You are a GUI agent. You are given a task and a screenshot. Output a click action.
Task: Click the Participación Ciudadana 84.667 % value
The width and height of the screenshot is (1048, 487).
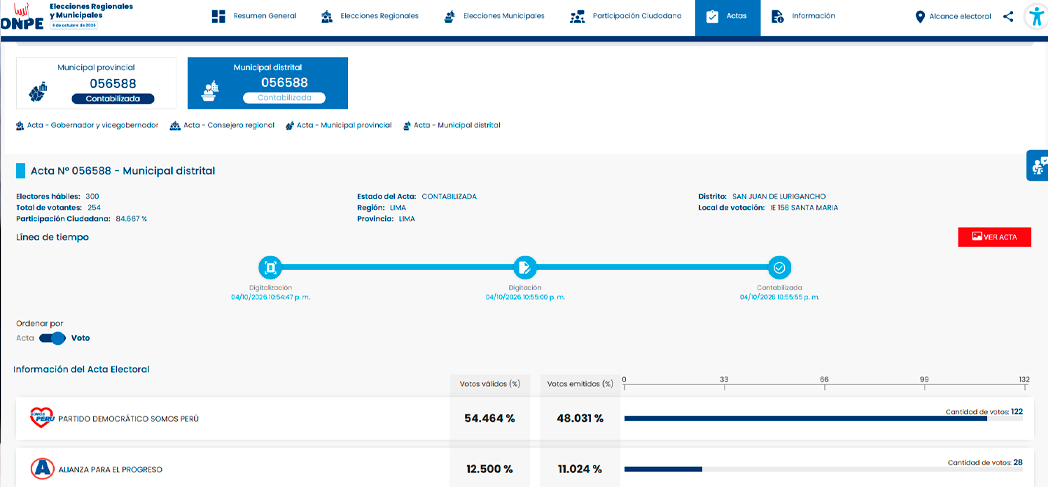pyautogui.click(x=131, y=218)
